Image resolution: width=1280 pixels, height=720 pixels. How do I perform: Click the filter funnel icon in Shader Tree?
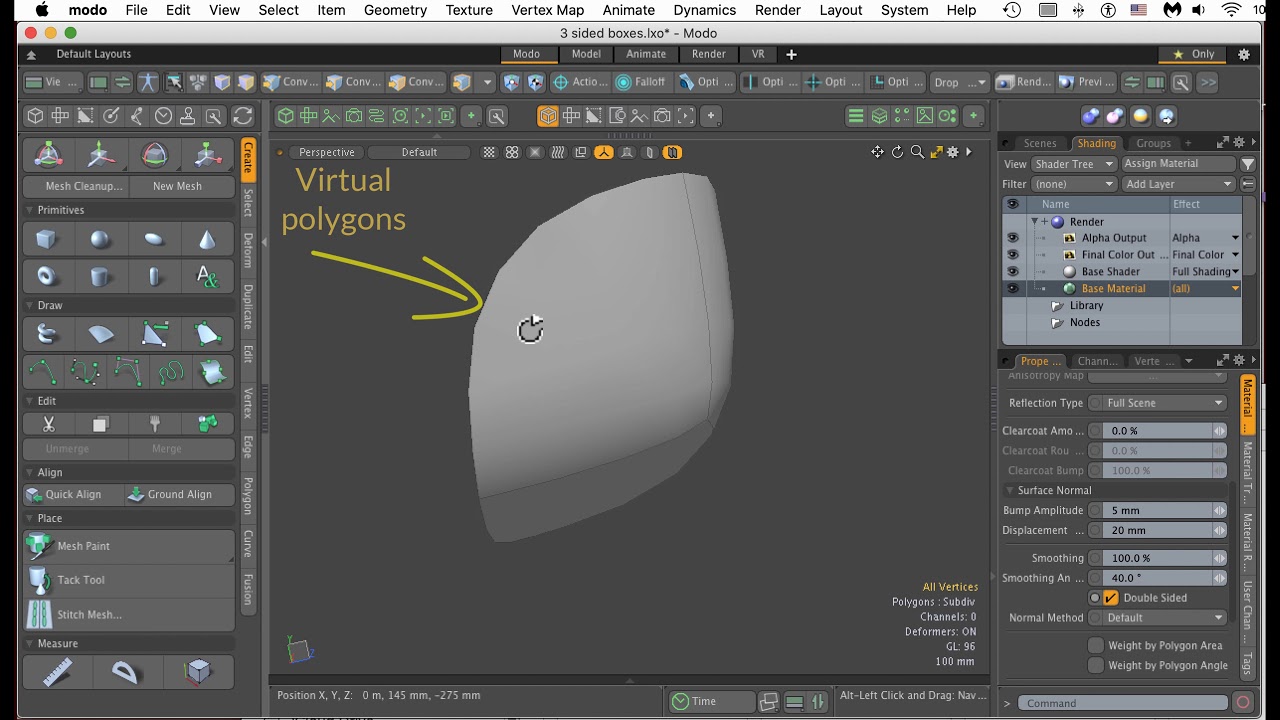pos(1248,164)
